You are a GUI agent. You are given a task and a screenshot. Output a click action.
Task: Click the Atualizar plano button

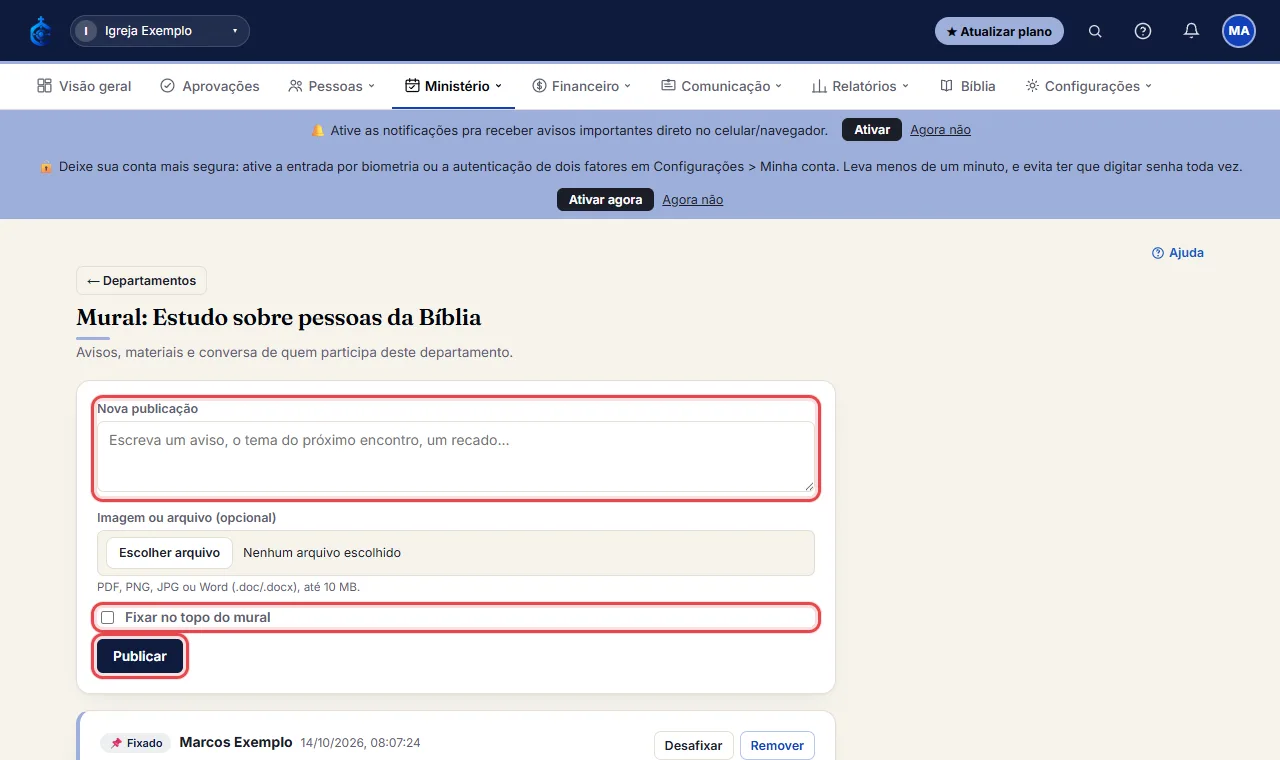[x=999, y=31]
